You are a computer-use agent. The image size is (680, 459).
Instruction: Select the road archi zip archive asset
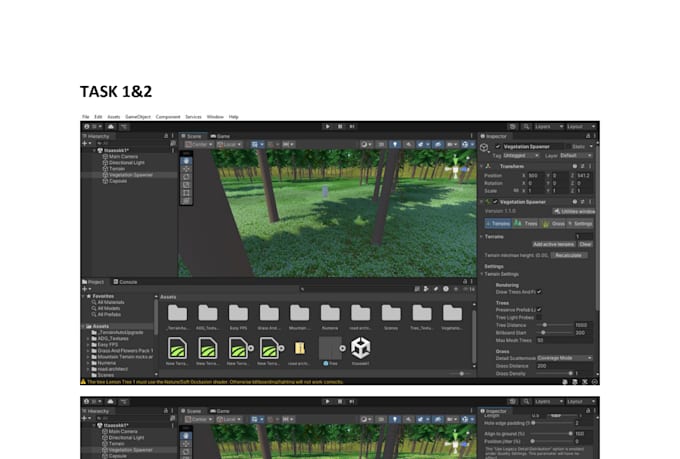tap(299, 348)
